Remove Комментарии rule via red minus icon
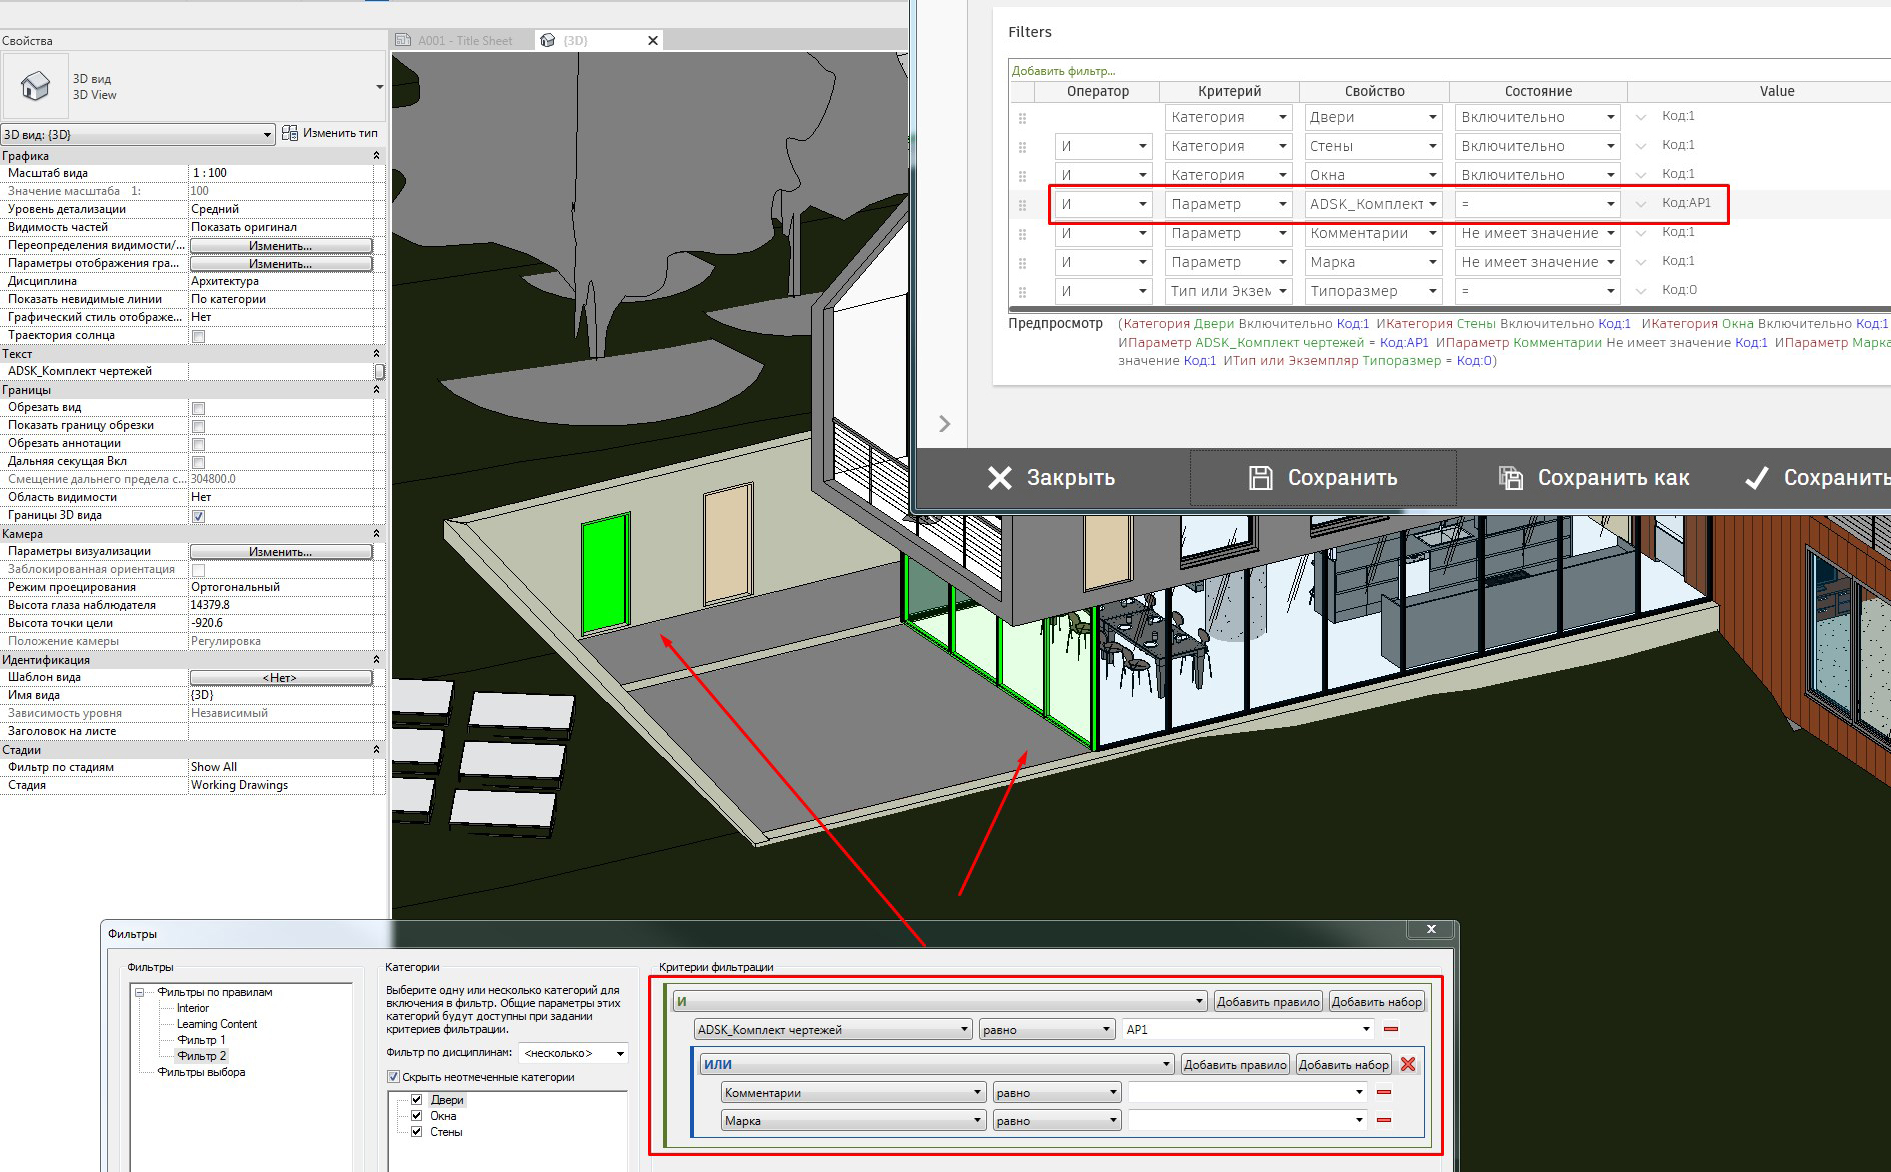1891x1172 pixels. (1385, 1092)
